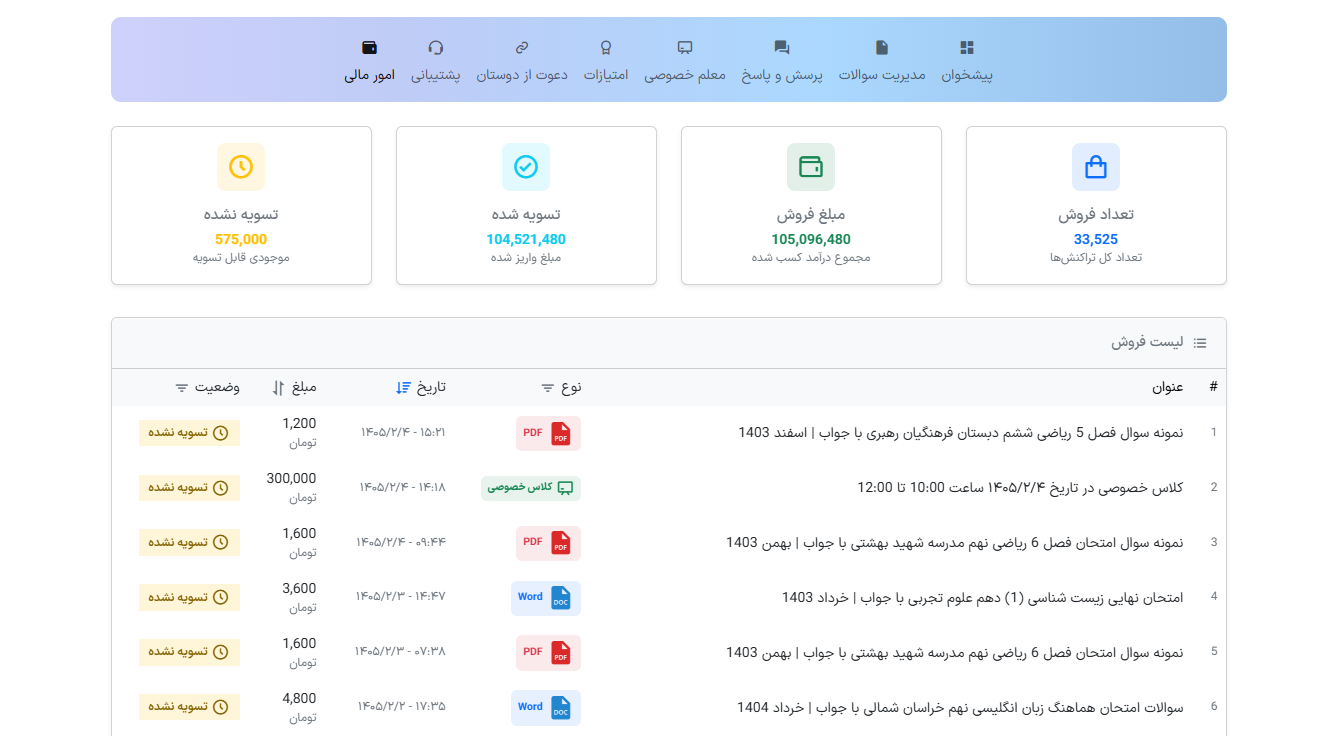Click the yellow clock icon in تسویه نشده card
This screenshot has height=736, width=1337.
pos(241,167)
